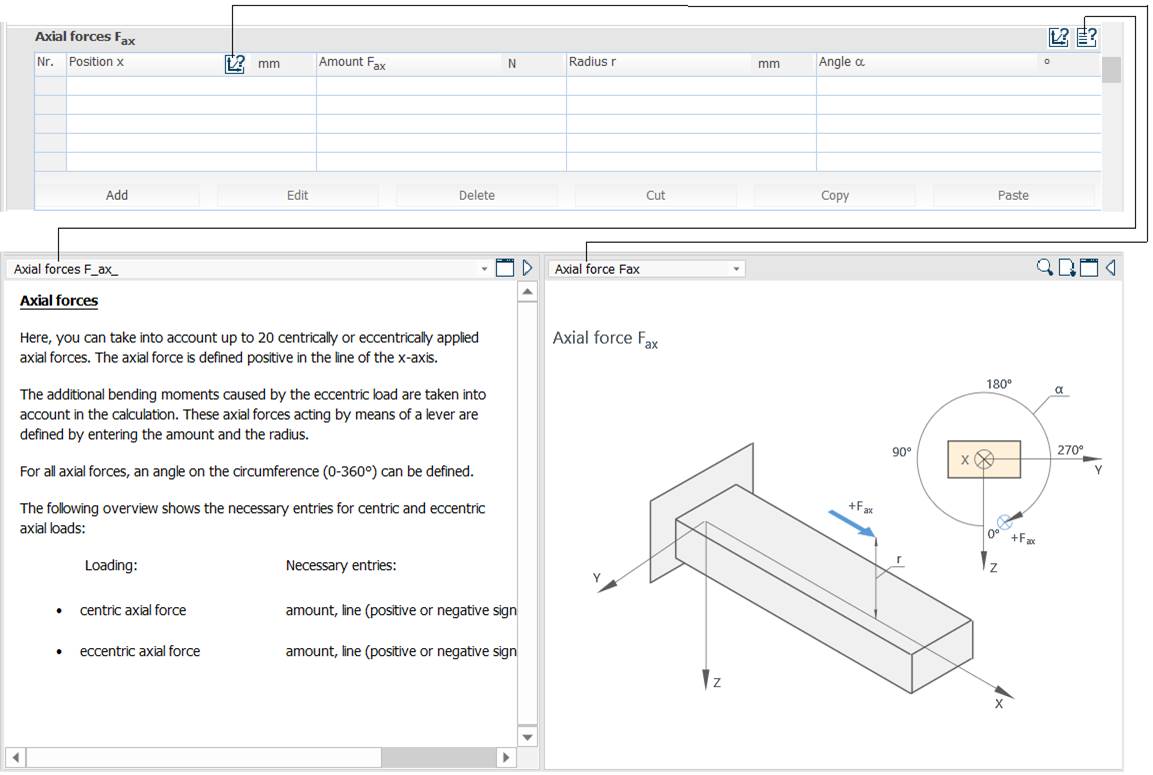Viewport: 1153px width, 775px height.
Task: Click 'Radius r' column header
Action: (x=691, y=64)
